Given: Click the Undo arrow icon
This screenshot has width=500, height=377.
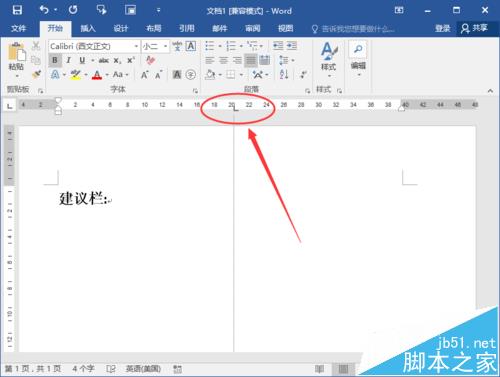Looking at the screenshot, I should click(44, 10).
